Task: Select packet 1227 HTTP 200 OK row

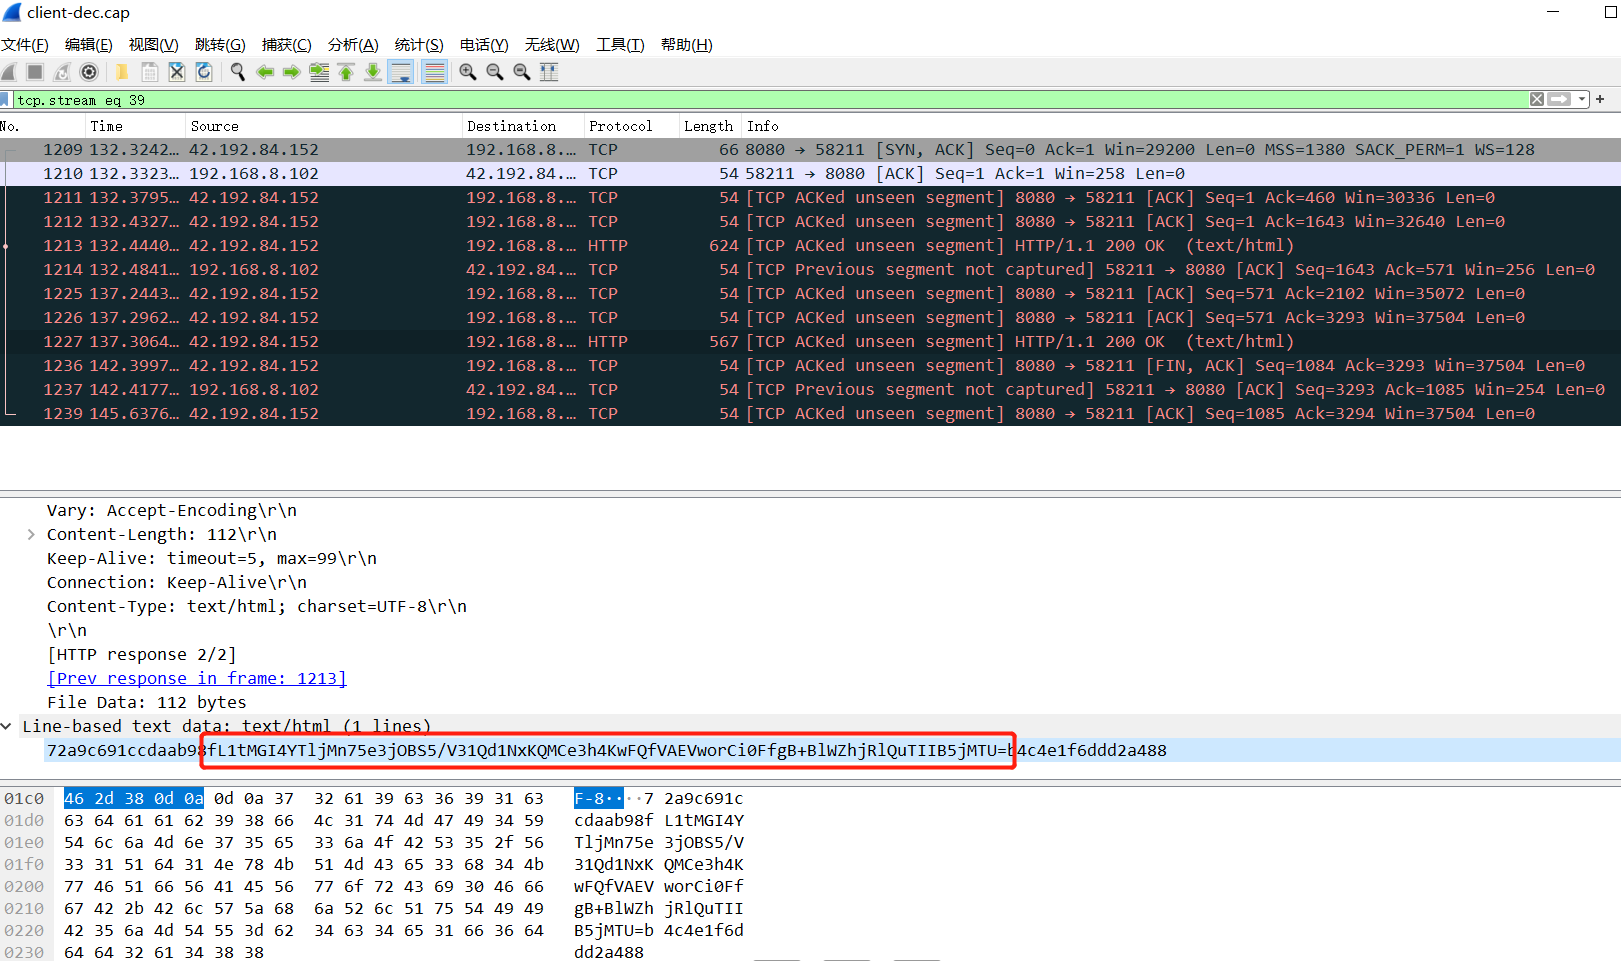Action: pos(810,342)
